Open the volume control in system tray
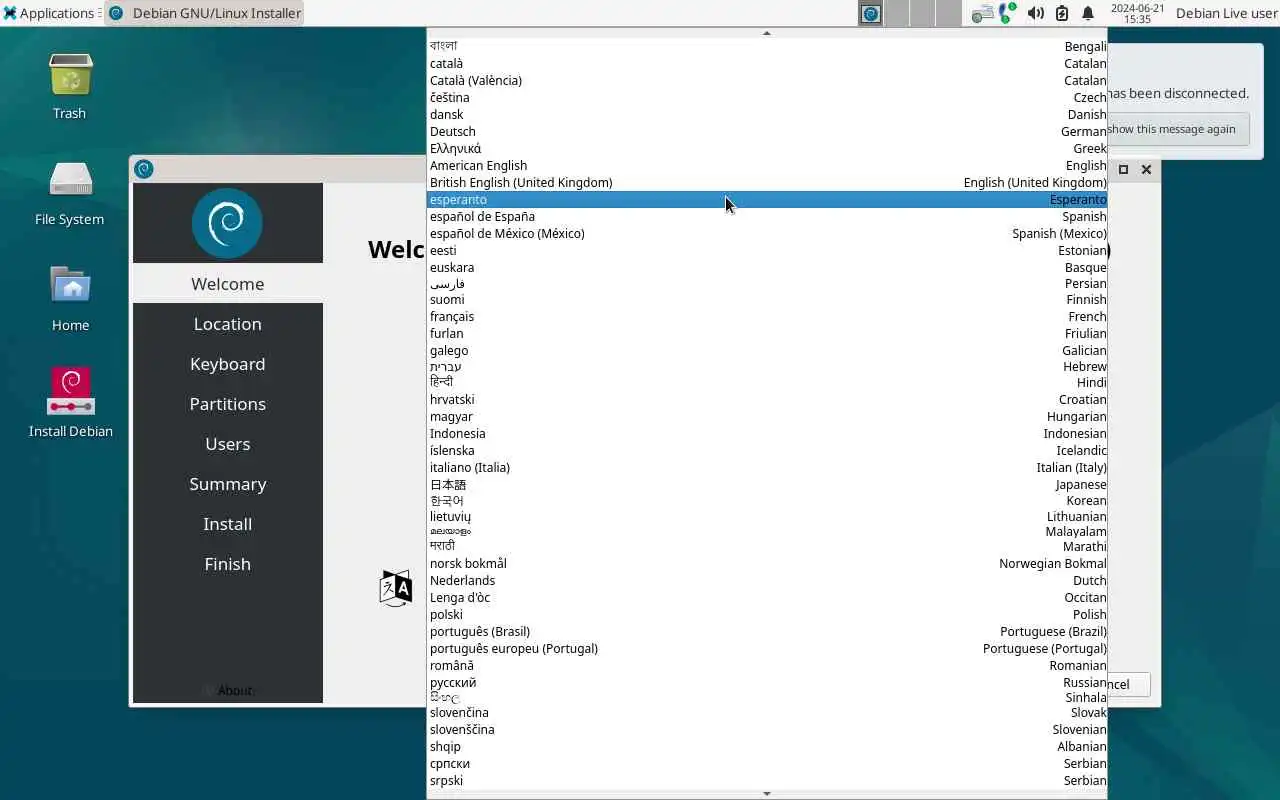 [x=1036, y=13]
